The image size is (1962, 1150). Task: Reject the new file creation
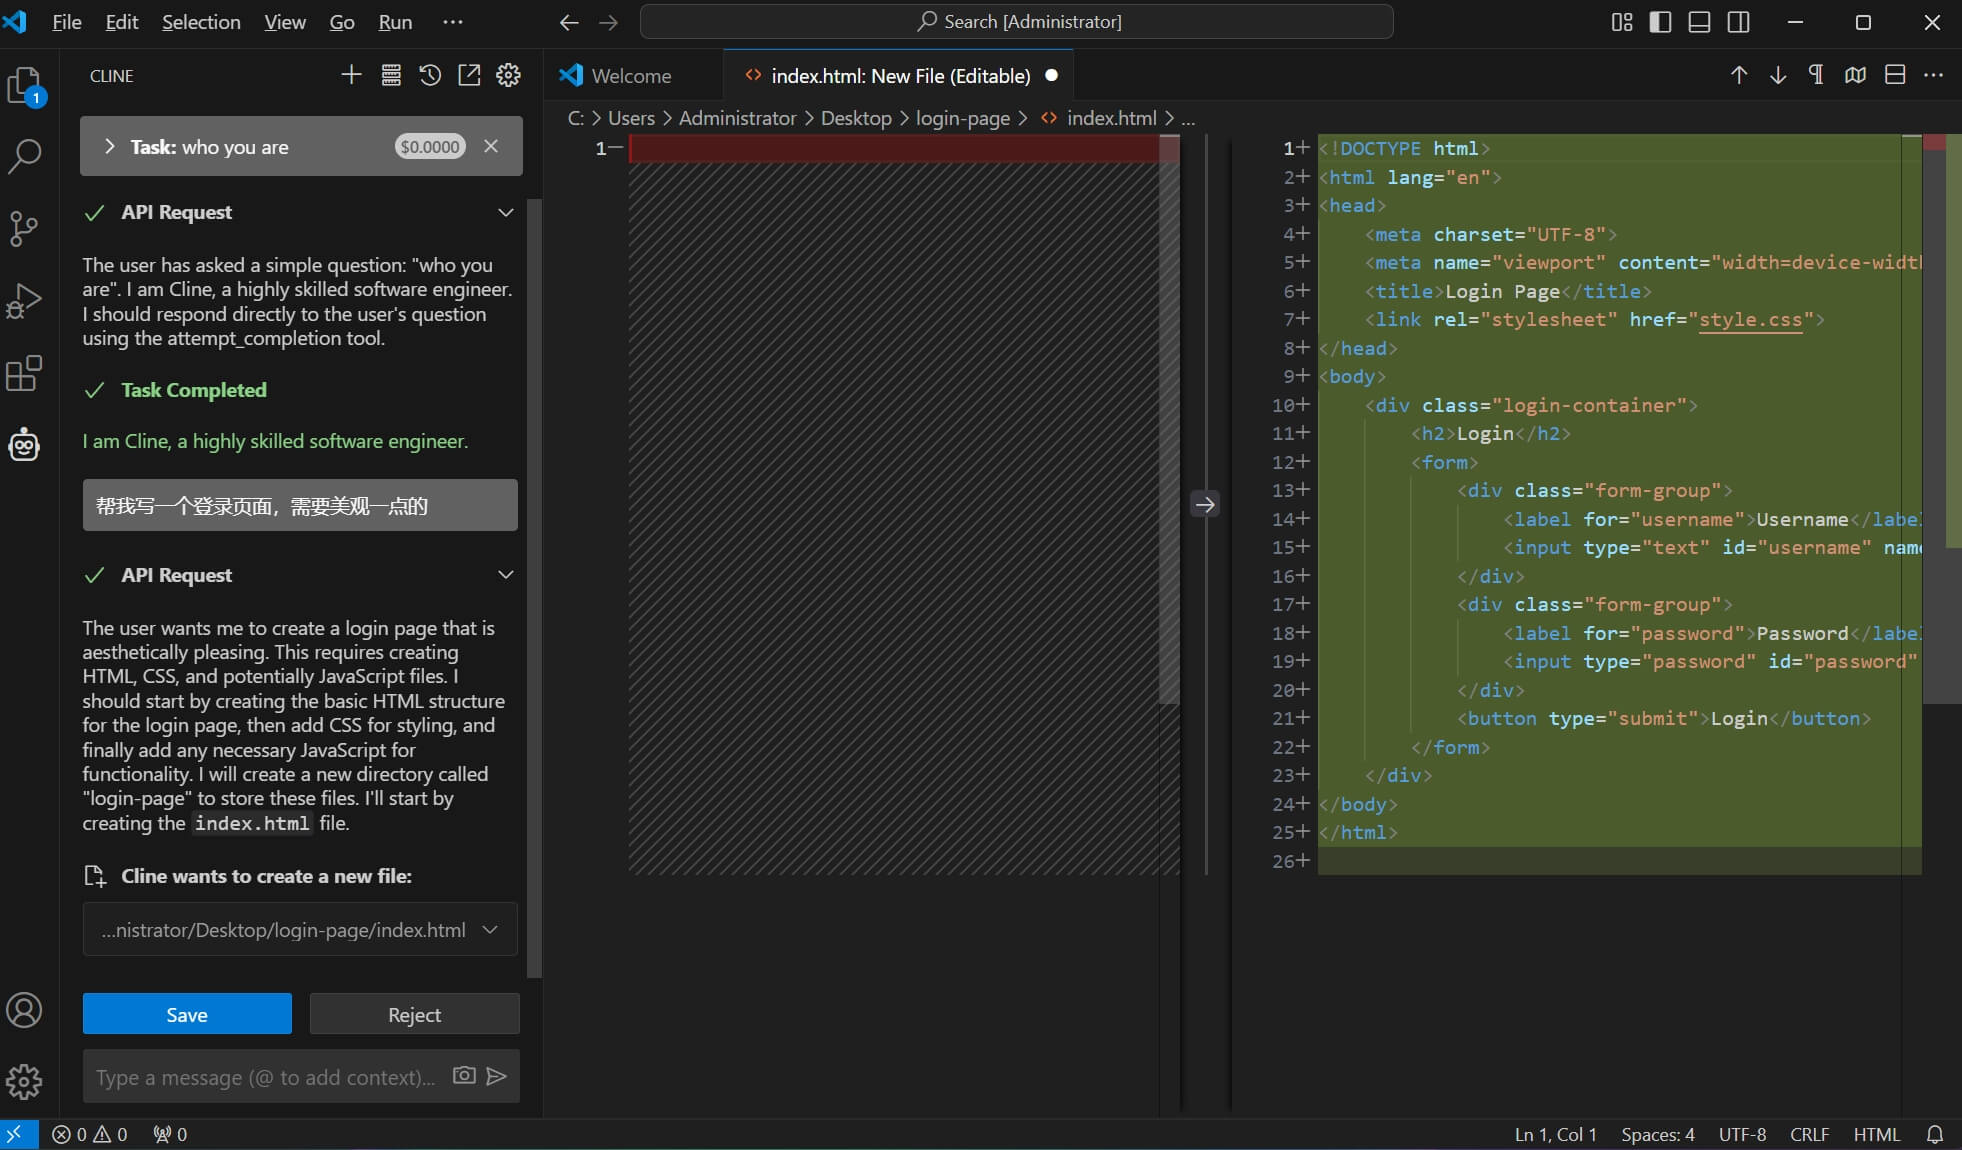coord(414,1014)
